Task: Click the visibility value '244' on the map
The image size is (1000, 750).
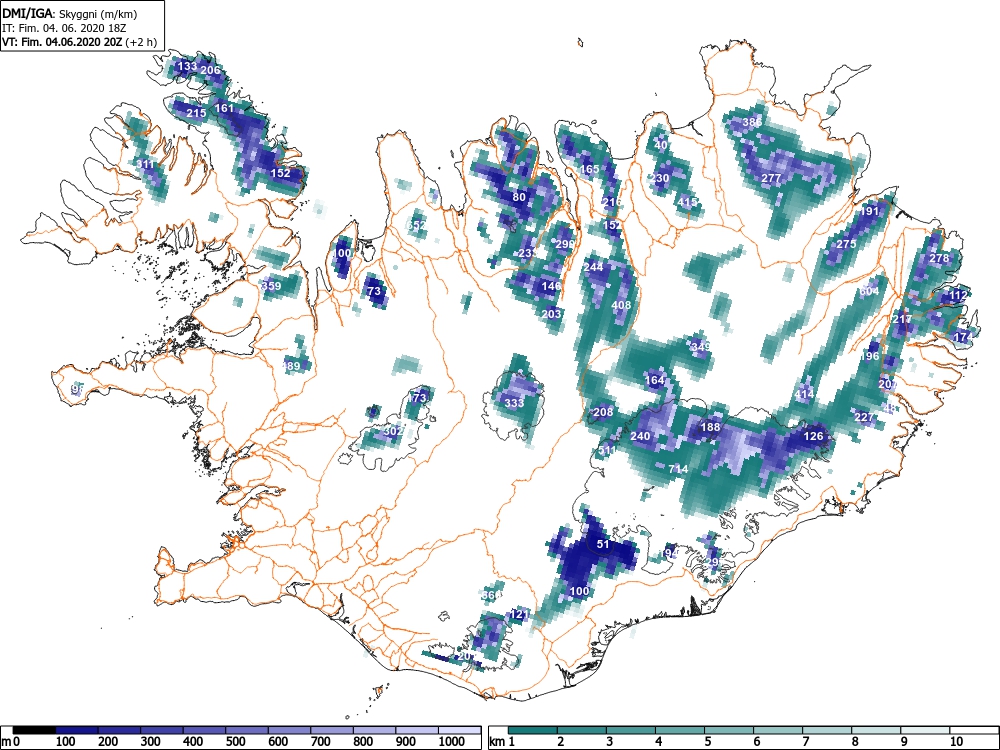Action: (593, 267)
